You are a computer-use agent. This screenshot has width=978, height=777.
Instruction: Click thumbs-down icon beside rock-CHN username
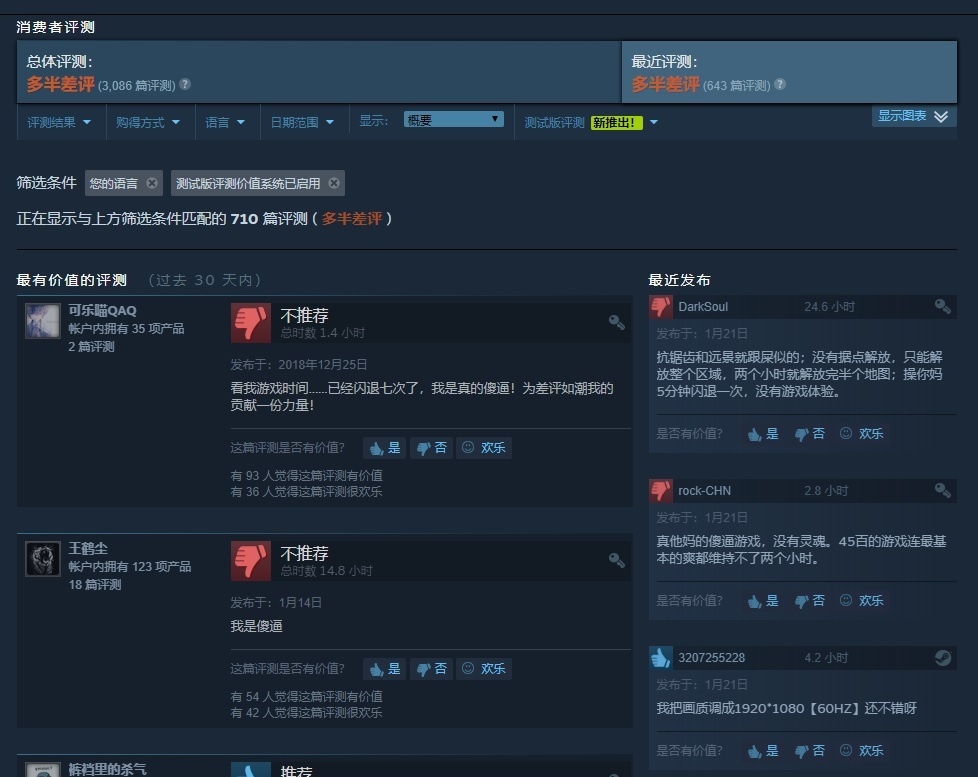661,490
